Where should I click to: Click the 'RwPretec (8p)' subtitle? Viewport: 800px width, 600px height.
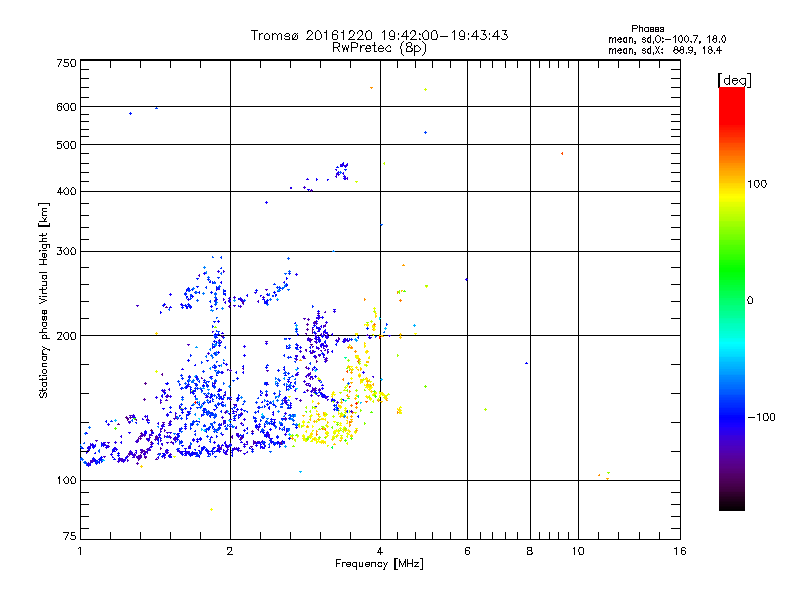coord(379,48)
